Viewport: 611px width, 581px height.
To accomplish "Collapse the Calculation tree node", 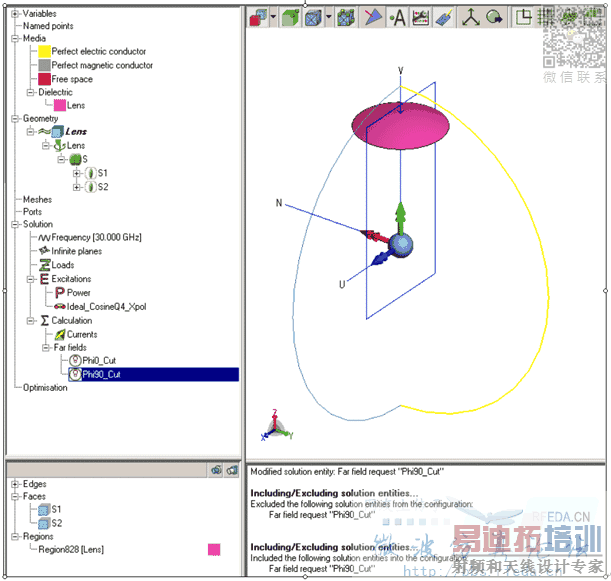I will pyautogui.click(x=30, y=321).
